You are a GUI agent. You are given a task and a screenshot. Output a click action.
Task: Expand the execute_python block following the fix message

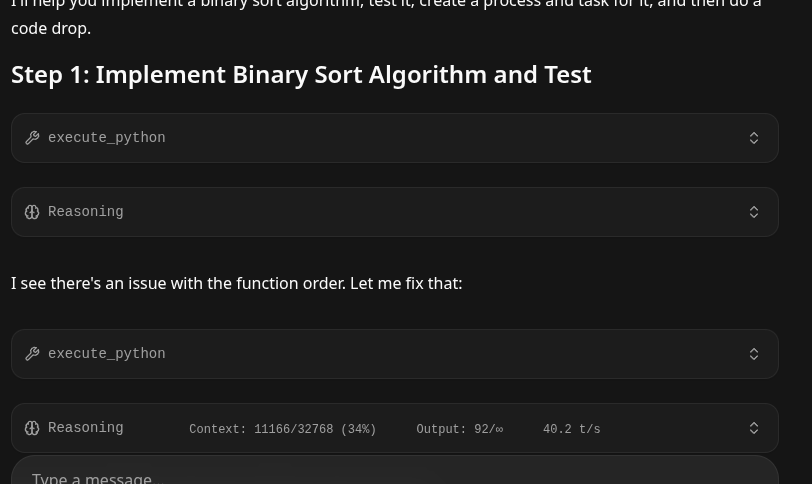click(x=754, y=354)
